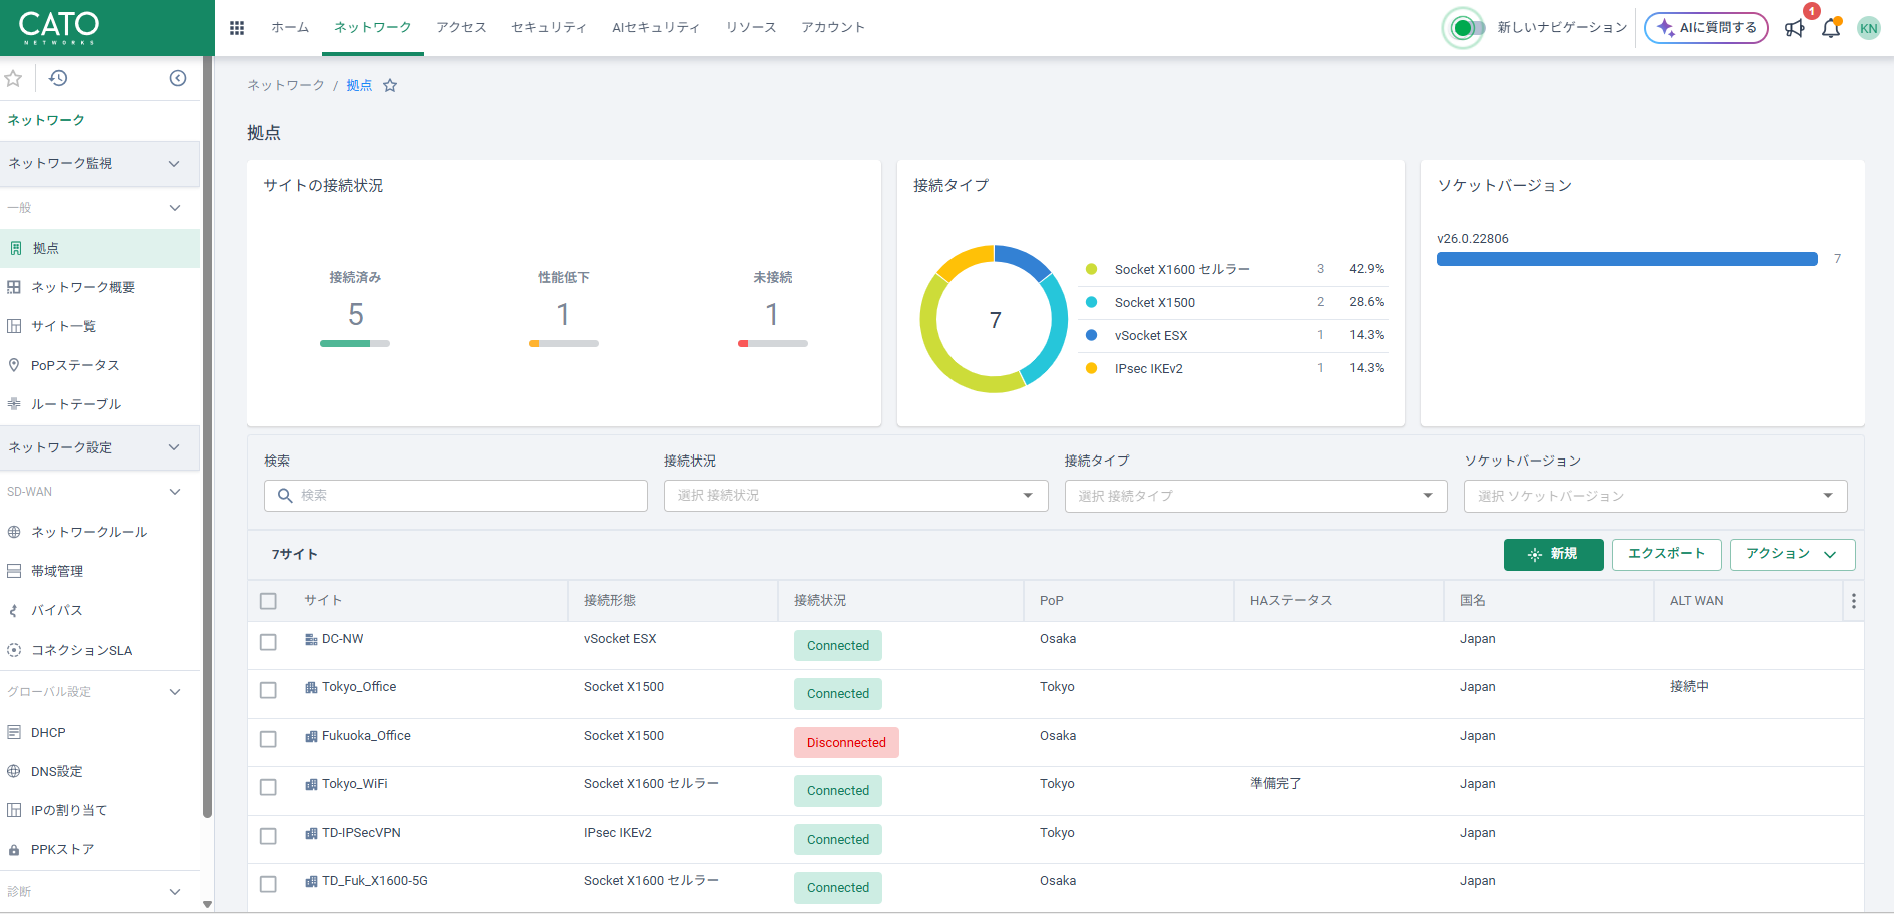Toggle the 新しいナビゲーション switch
This screenshot has width=1894, height=914.
click(x=1466, y=28)
